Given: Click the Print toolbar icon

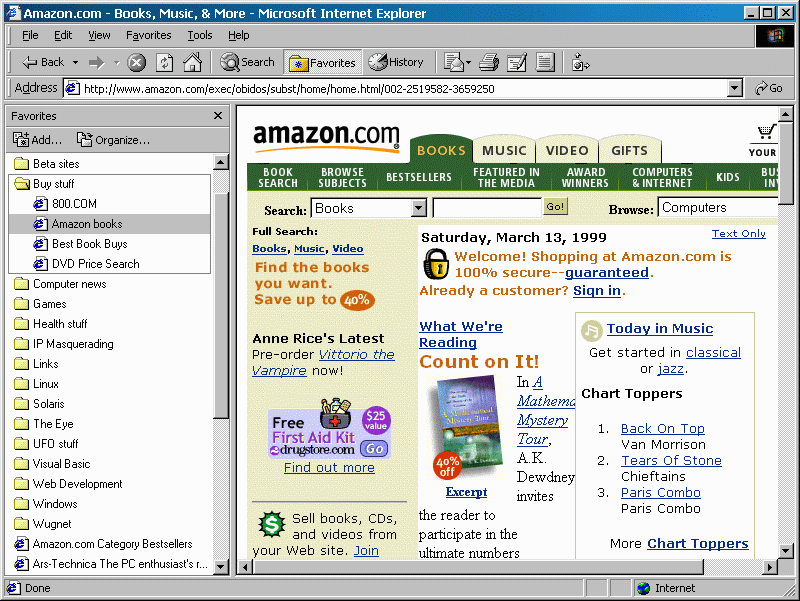Looking at the screenshot, I should [x=488, y=62].
